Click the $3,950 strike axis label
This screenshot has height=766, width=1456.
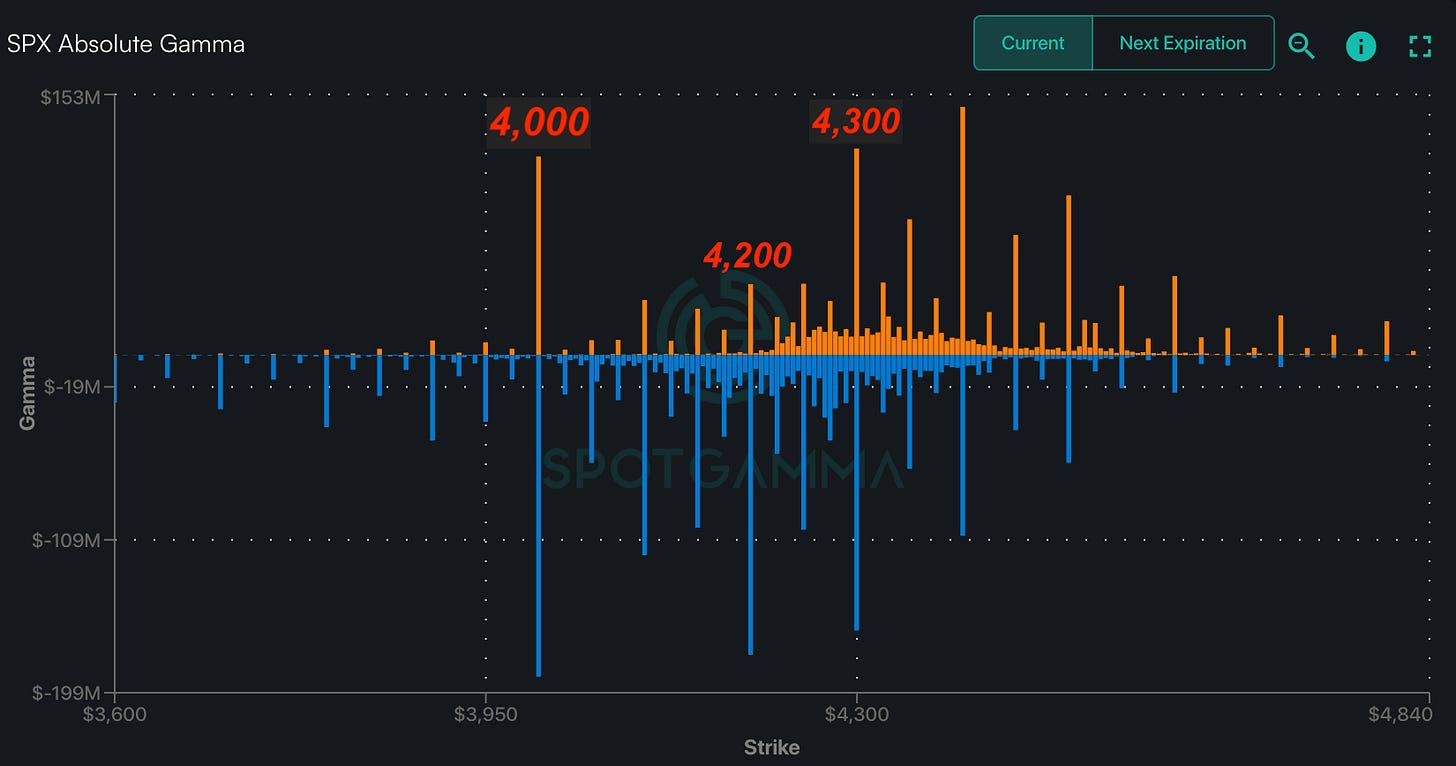pos(486,715)
